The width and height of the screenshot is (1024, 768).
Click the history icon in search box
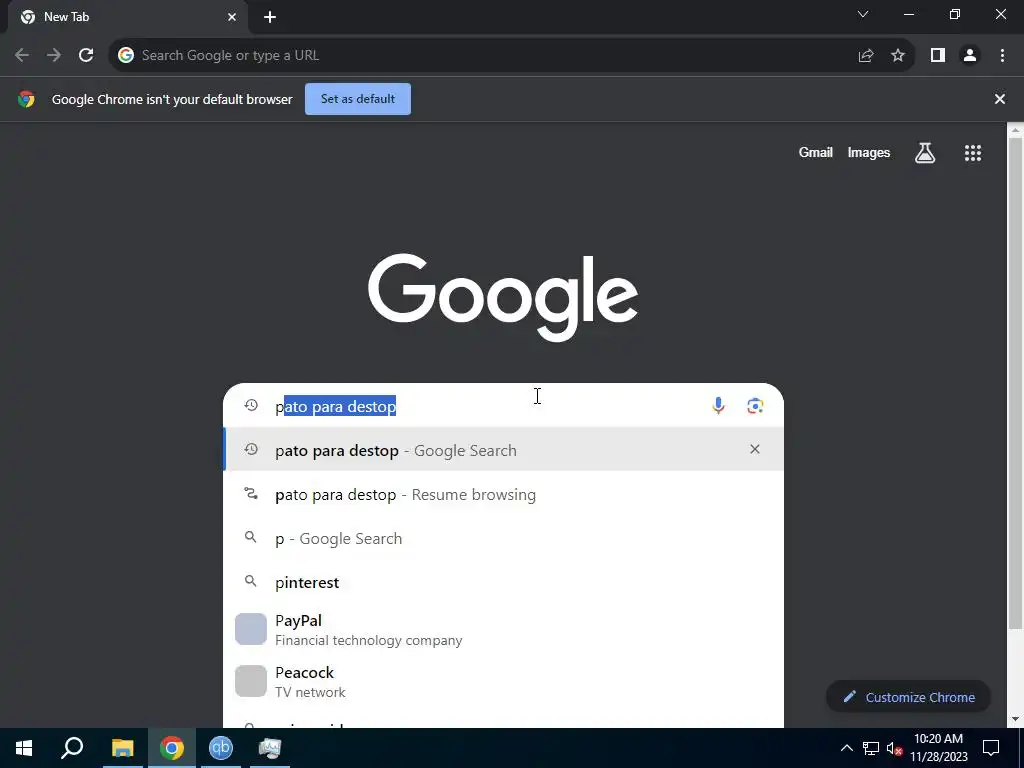(x=251, y=406)
